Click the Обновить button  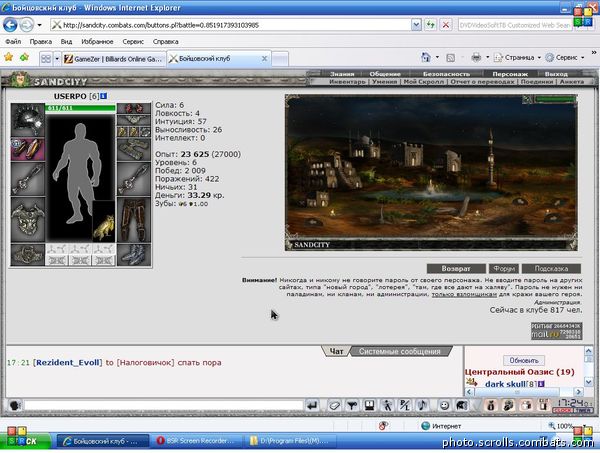524,360
